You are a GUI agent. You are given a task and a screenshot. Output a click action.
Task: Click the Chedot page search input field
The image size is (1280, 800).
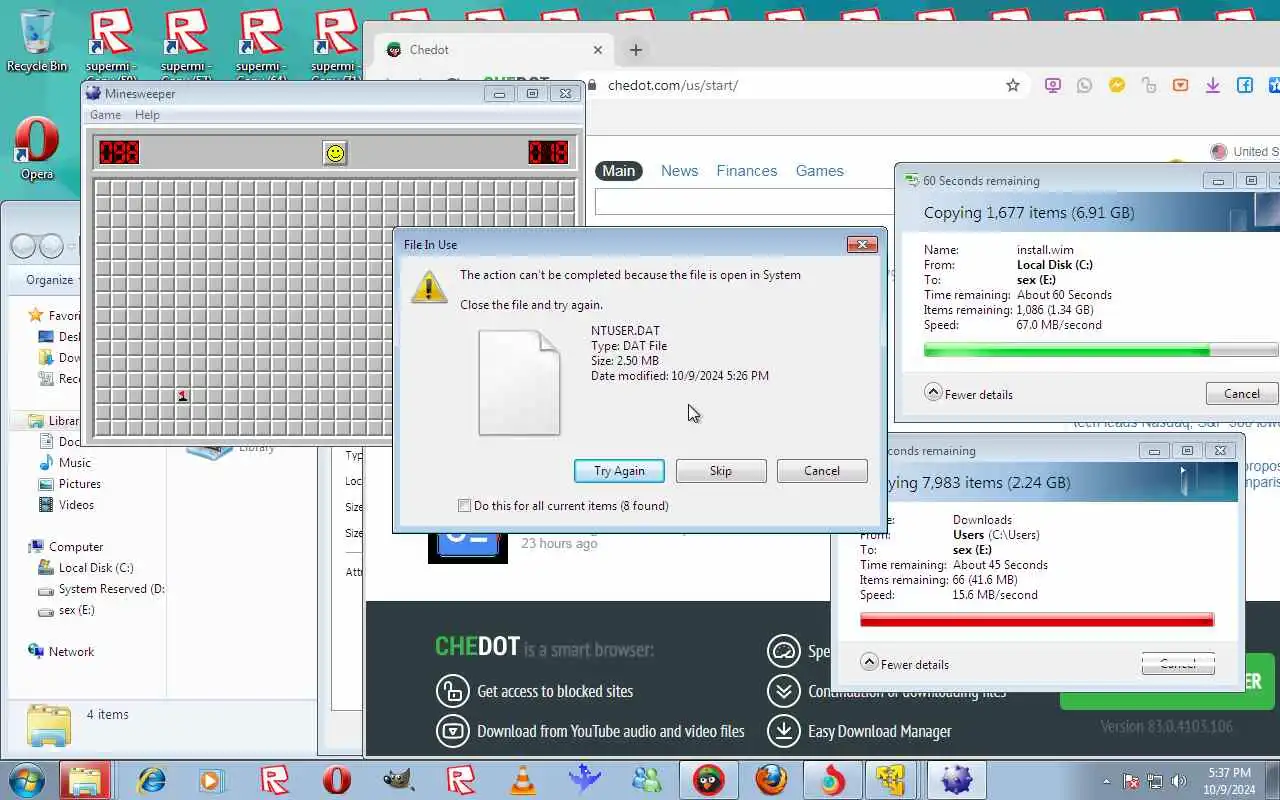744,201
